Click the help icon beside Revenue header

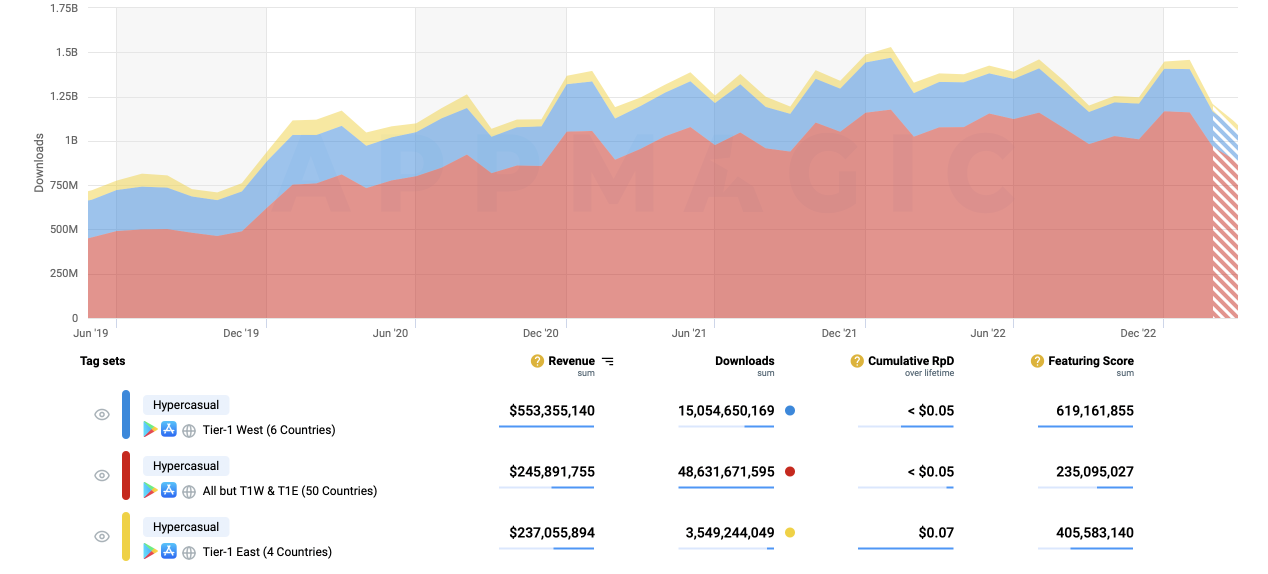point(537,361)
